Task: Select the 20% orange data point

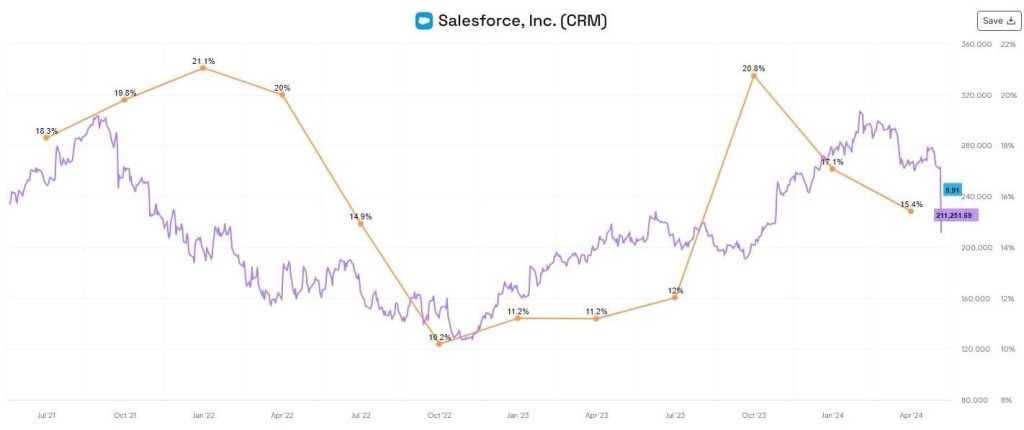Action: (281, 94)
